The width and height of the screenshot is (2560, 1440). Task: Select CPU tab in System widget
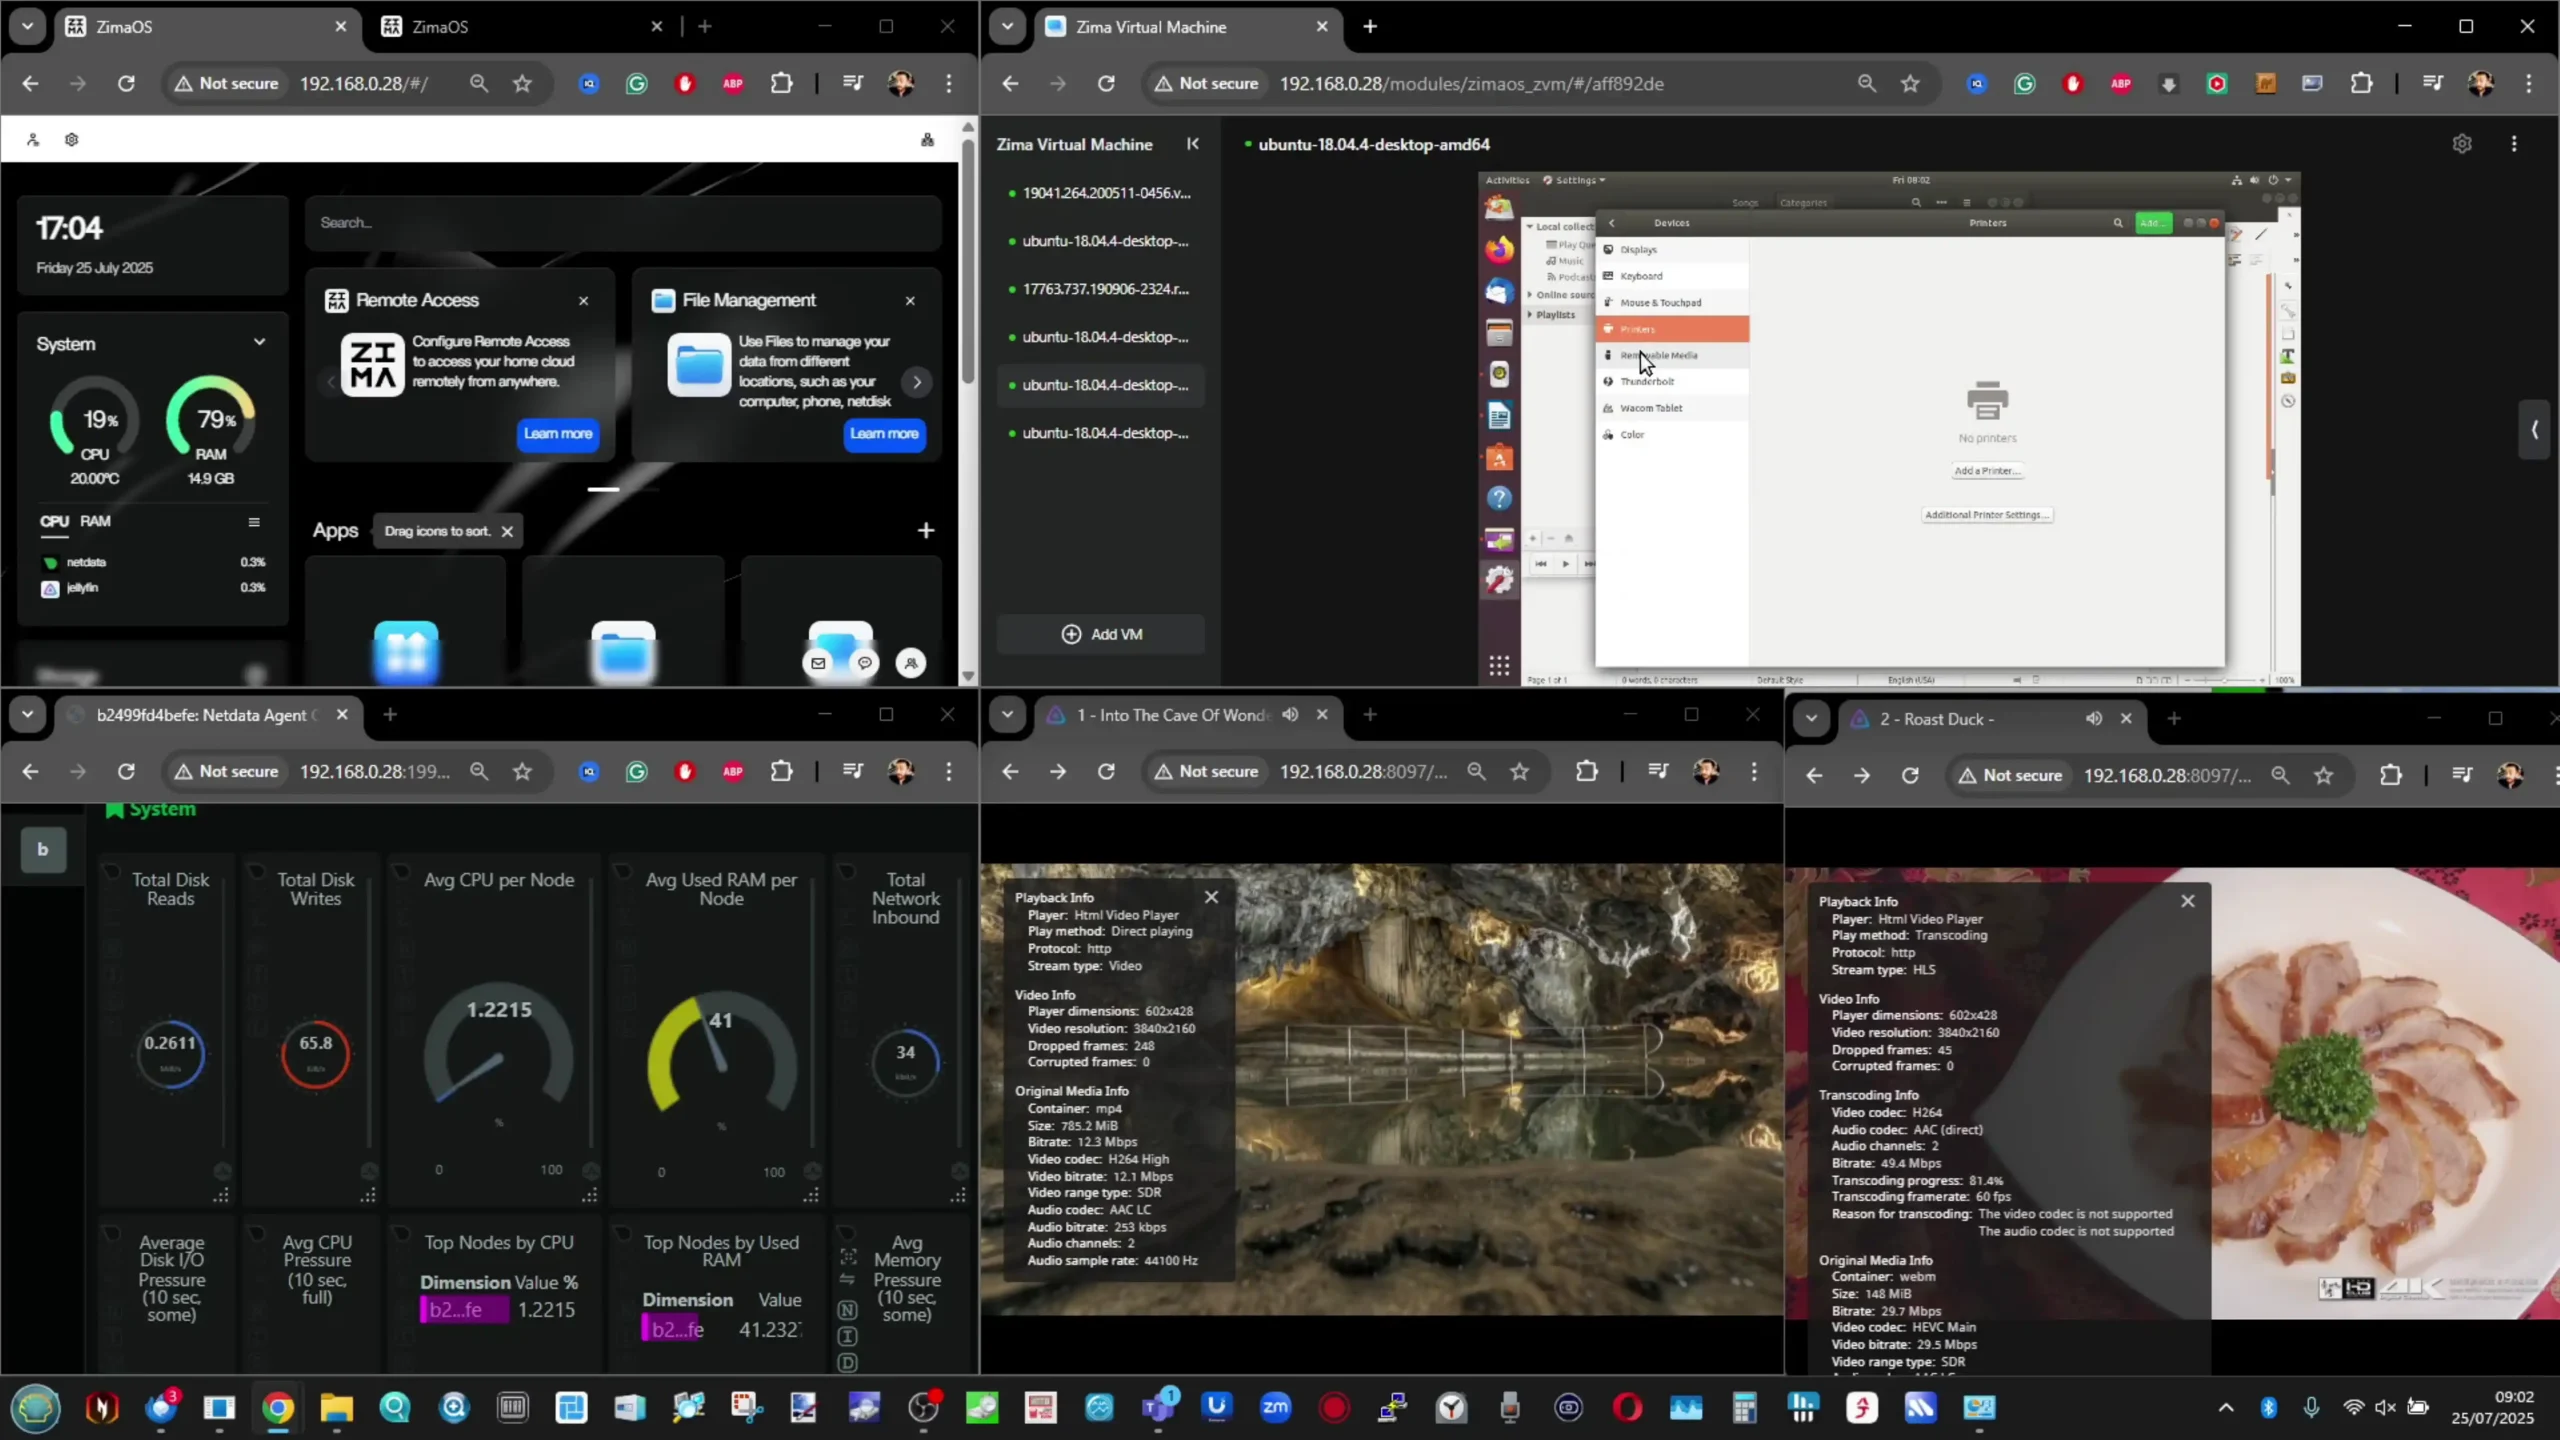pos(54,521)
